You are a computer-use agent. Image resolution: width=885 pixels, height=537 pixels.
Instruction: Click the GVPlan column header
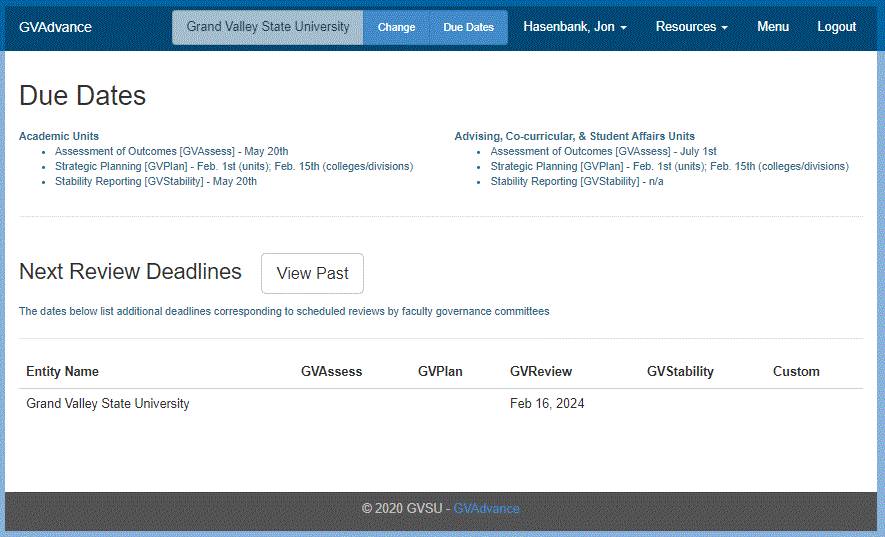tap(440, 371)
